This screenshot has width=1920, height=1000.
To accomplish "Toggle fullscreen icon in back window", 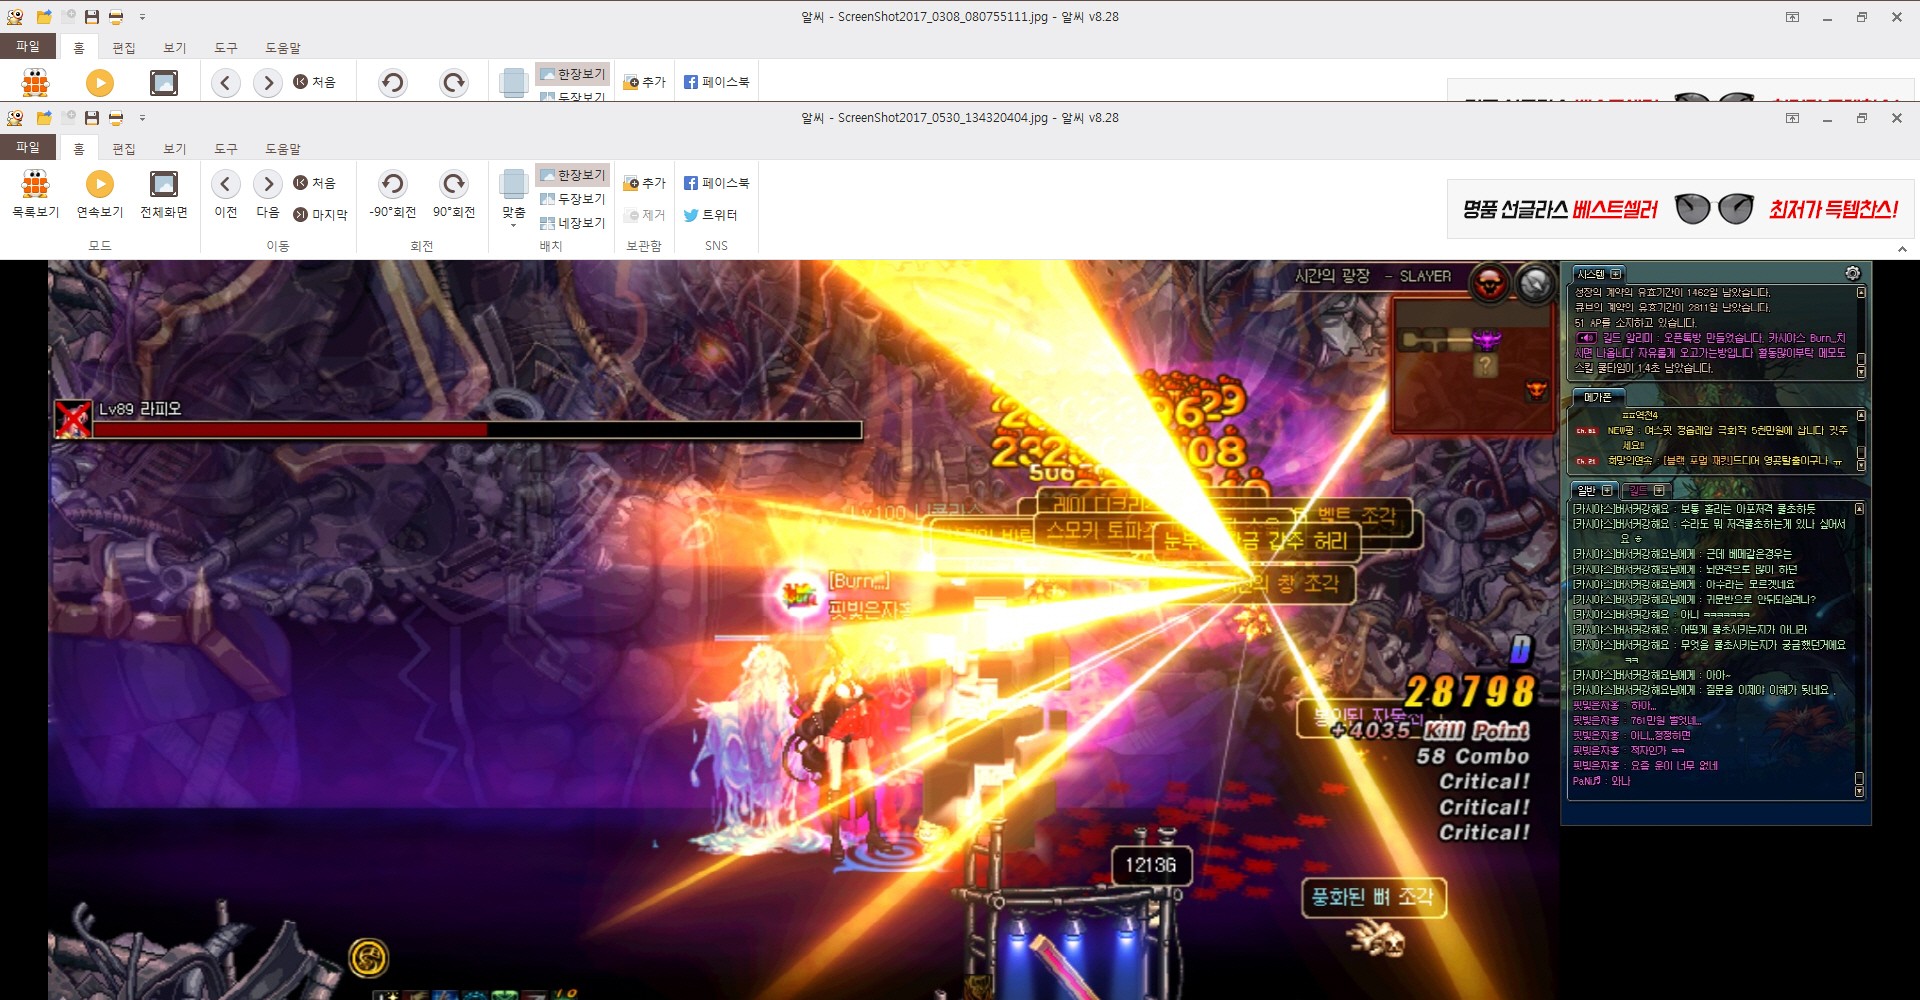I will coord(163,83).
